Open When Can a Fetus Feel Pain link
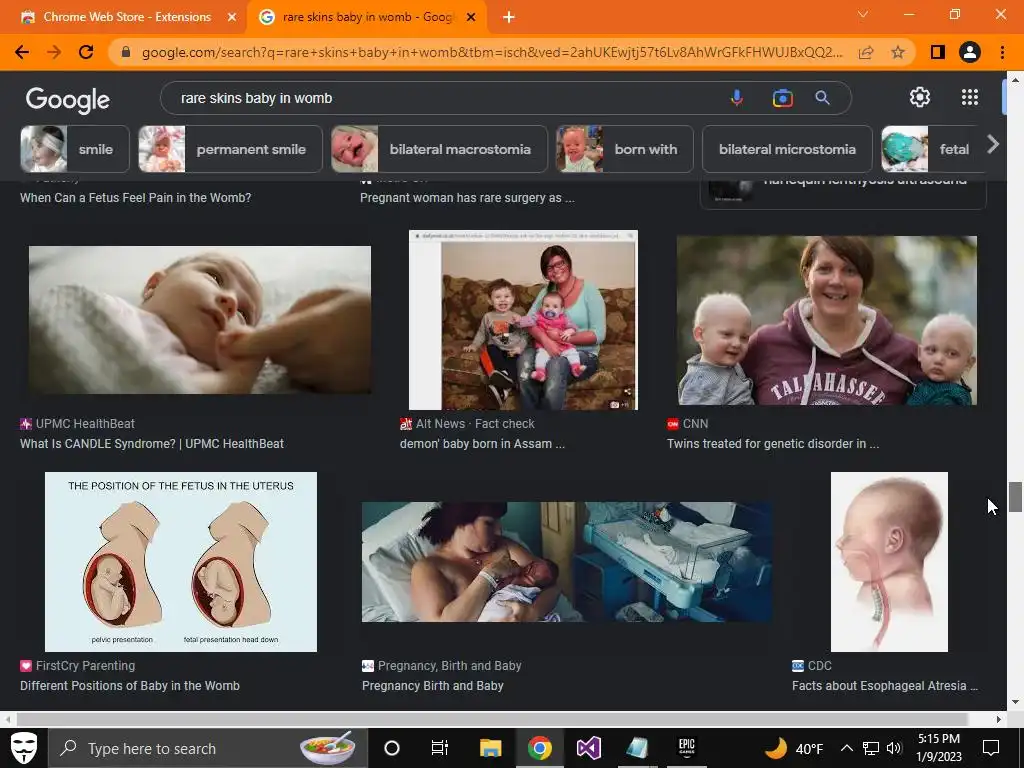 pyautogui.click(x=135, y=198)
